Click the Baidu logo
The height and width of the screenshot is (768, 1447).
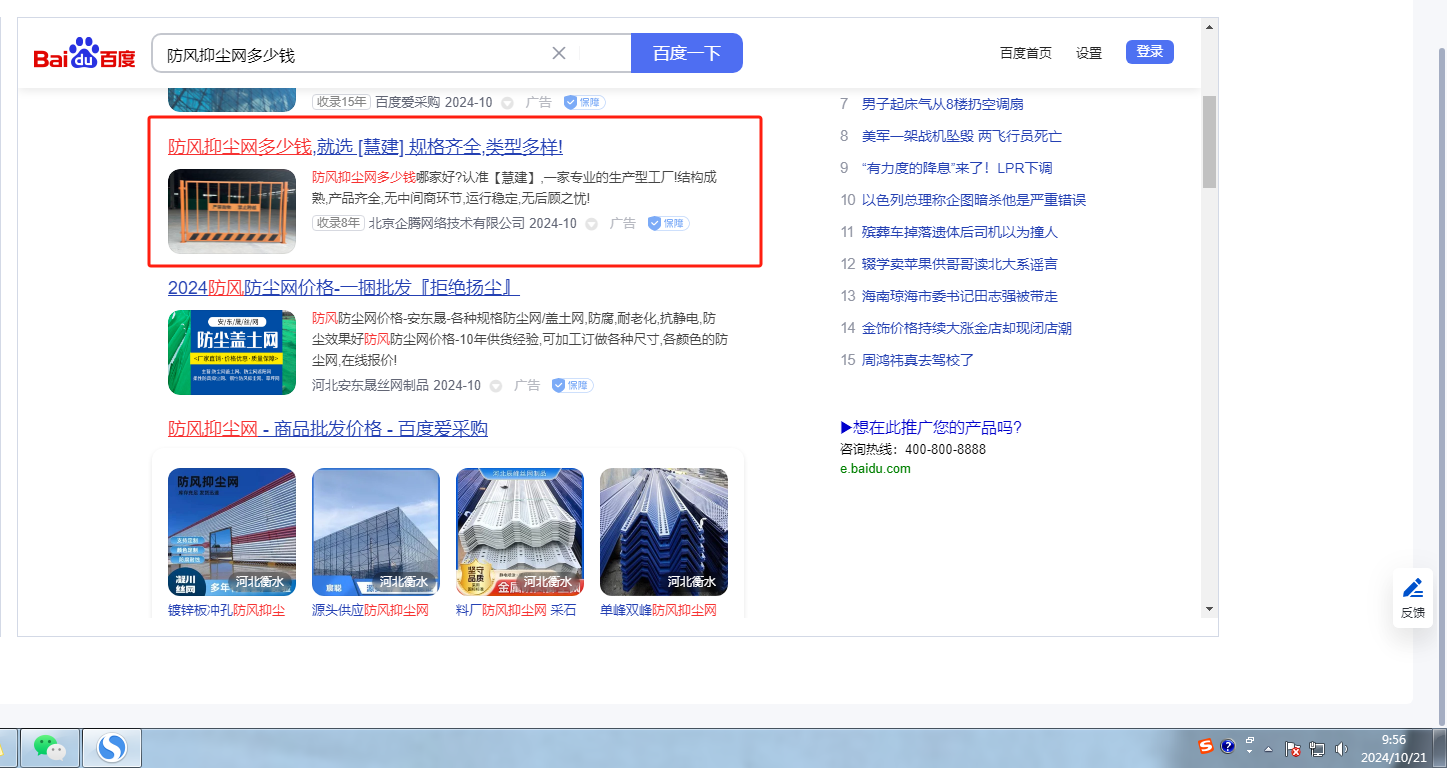[x=84, y=54]
